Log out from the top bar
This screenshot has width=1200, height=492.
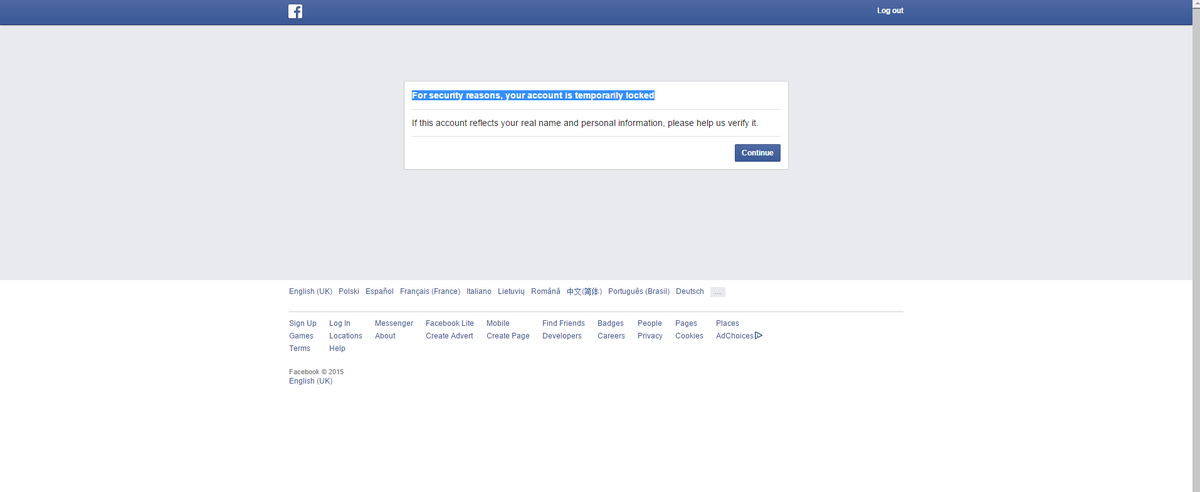[890, 11]
